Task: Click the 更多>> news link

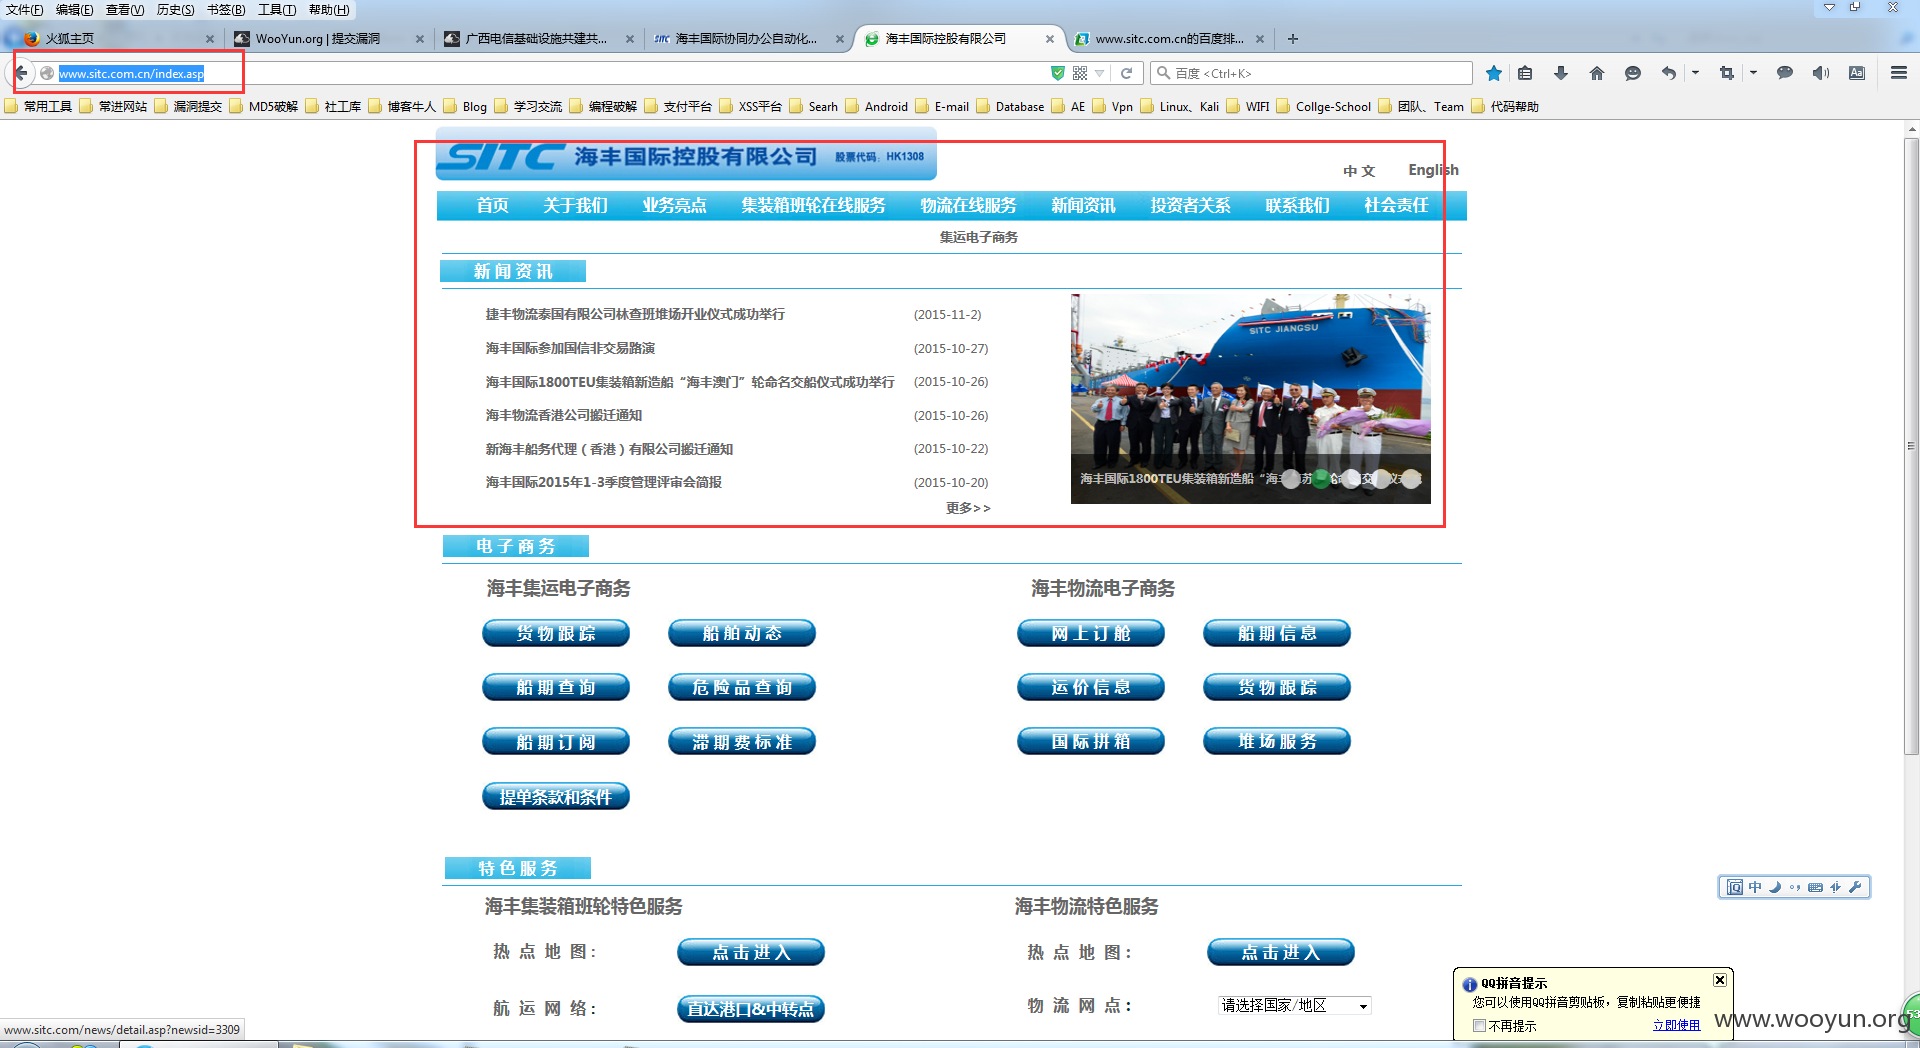Action: [968, 508]
